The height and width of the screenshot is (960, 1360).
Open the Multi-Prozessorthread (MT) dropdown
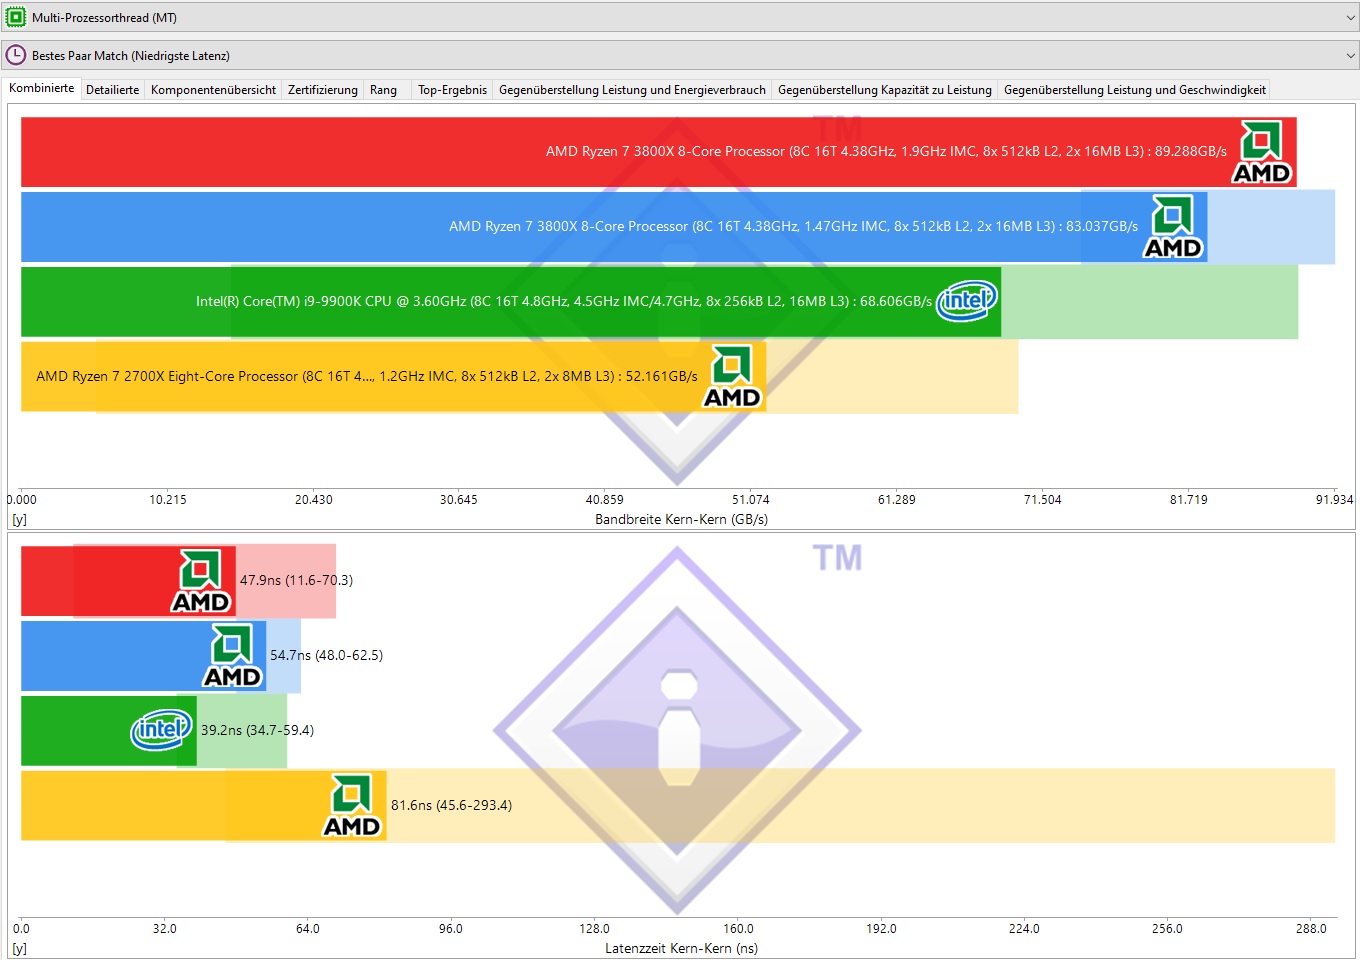pyautogui.click(x=680, y=17)
